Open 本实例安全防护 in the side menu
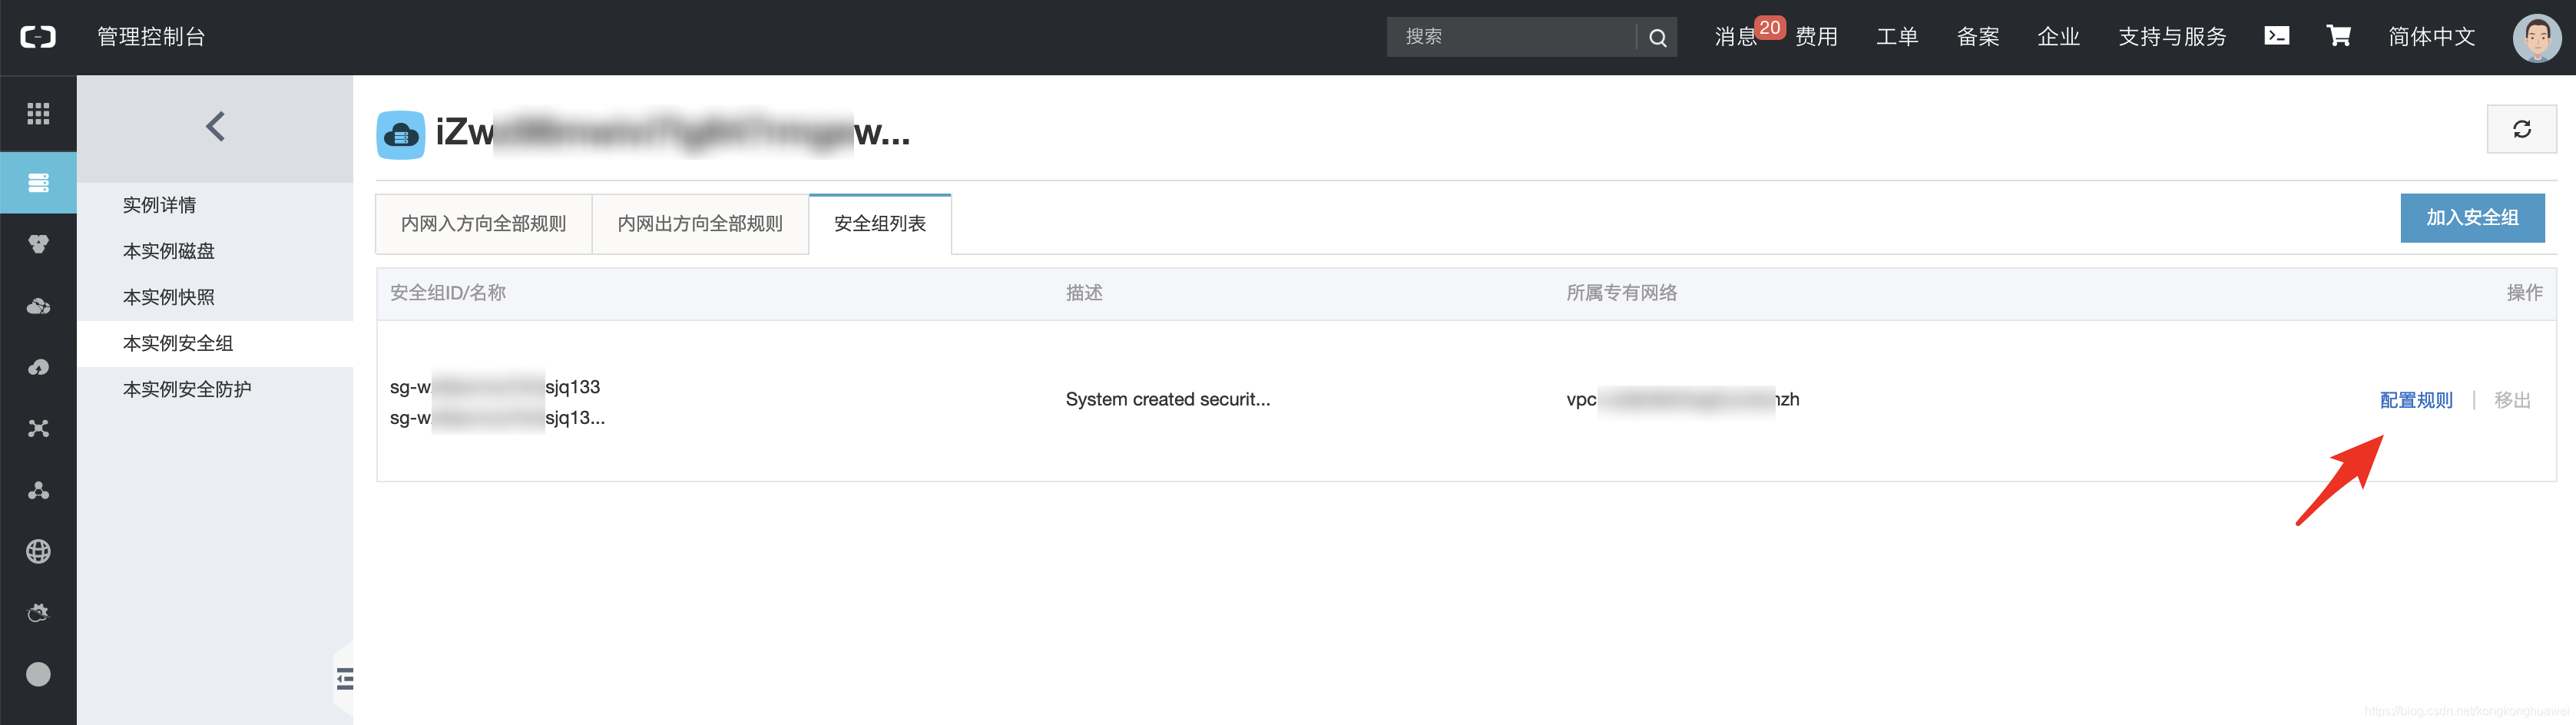The image size is (2576, 725). (x=215, y=389)
